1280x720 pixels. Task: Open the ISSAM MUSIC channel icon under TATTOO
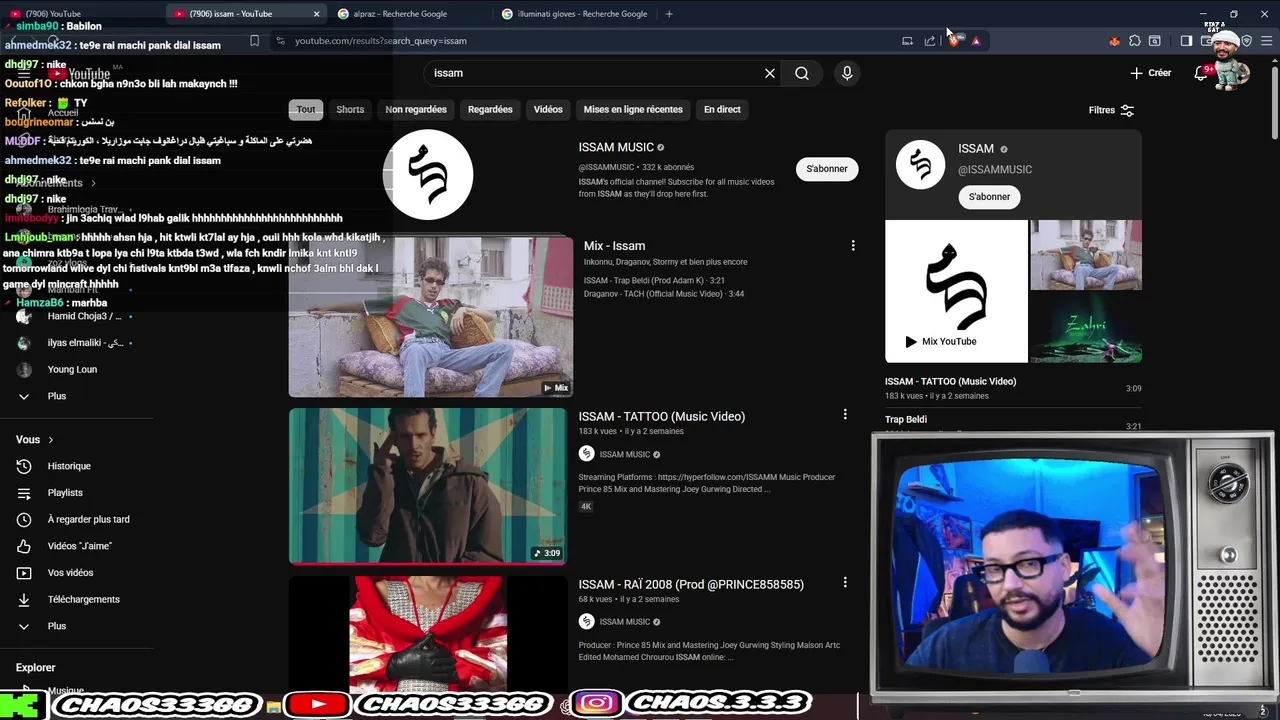[587, 454]
